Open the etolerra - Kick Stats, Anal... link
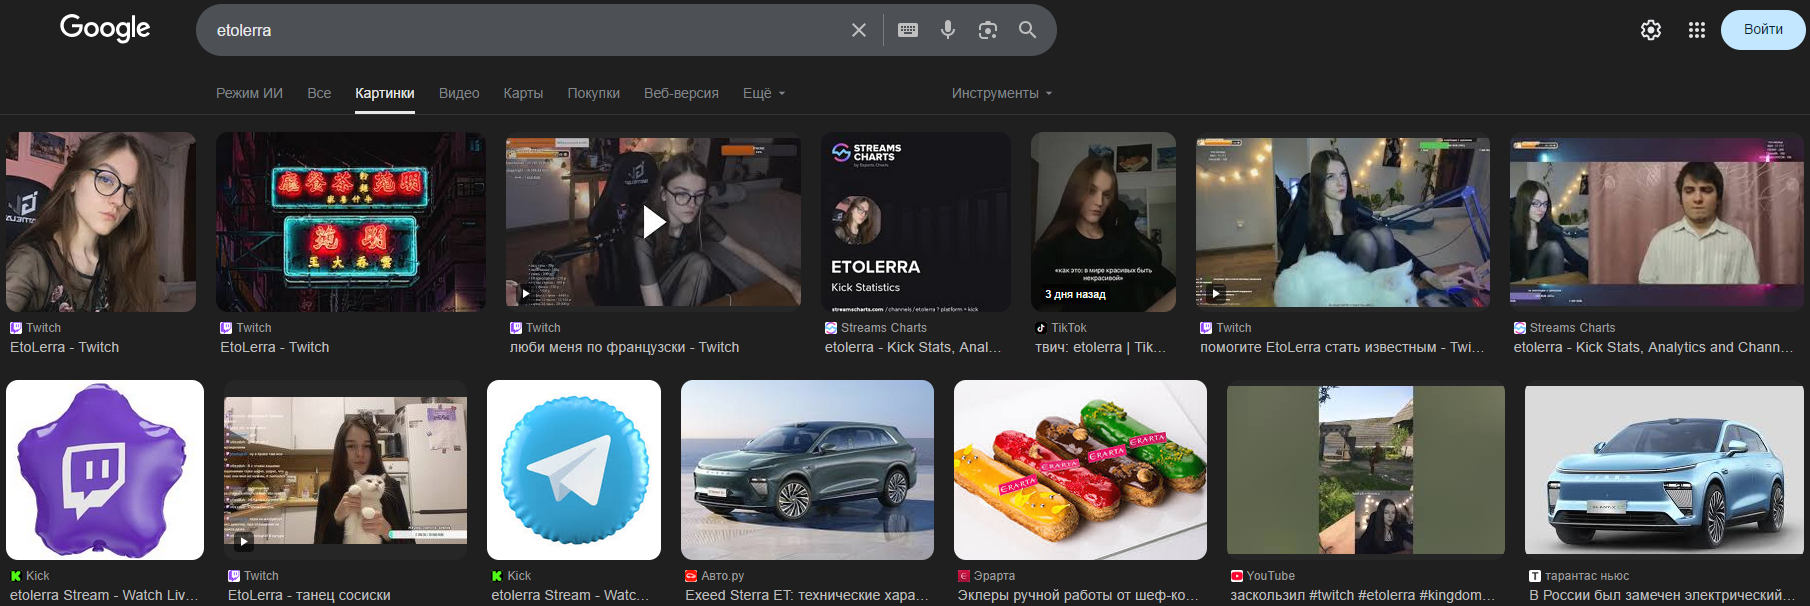 tap(913, 347)
